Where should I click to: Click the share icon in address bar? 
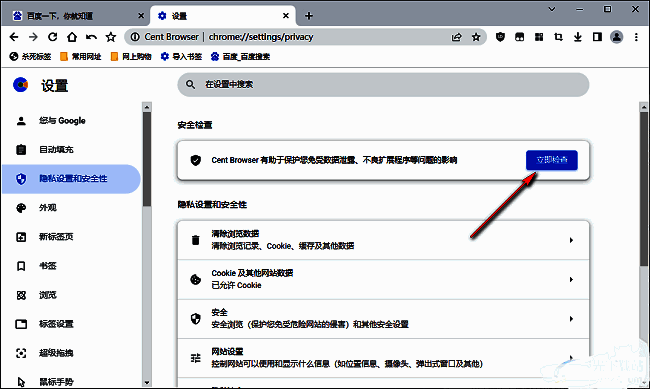(456, 37)
